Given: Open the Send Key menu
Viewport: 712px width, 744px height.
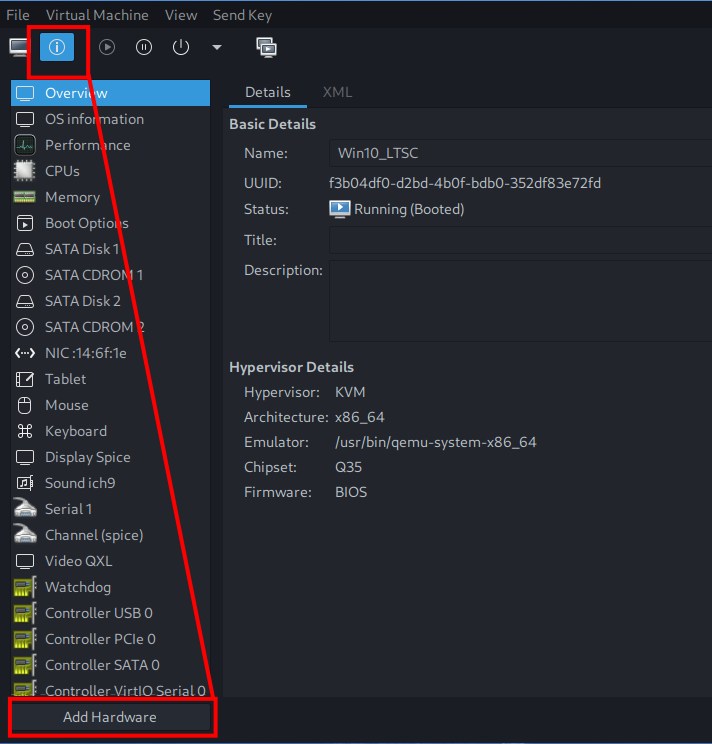Looking at the screenshot, I should (242, 15).
